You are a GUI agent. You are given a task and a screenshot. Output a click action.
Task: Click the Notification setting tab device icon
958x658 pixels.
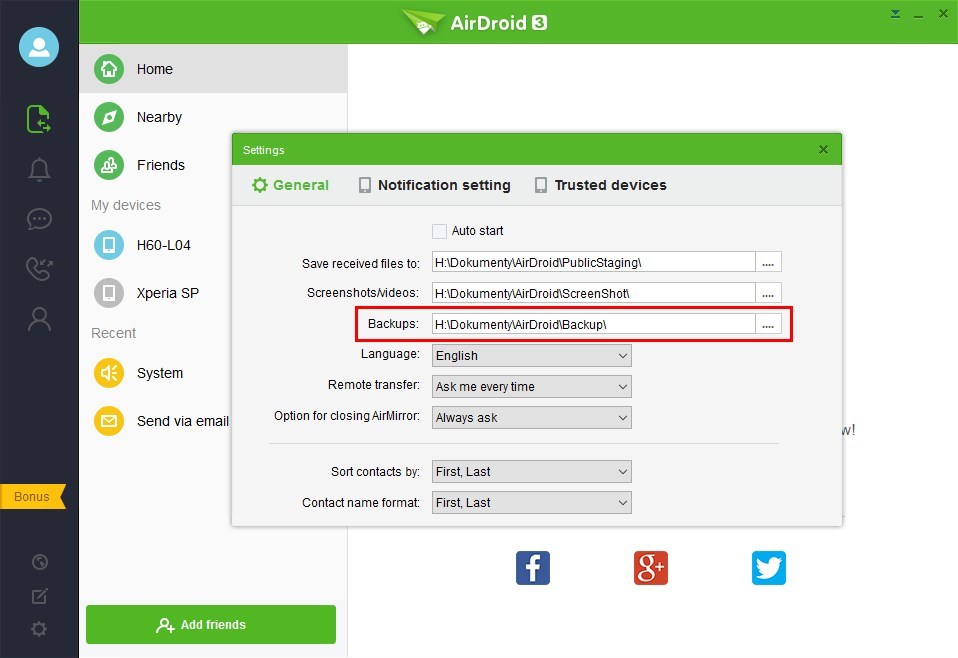click(x=365, y=185)
